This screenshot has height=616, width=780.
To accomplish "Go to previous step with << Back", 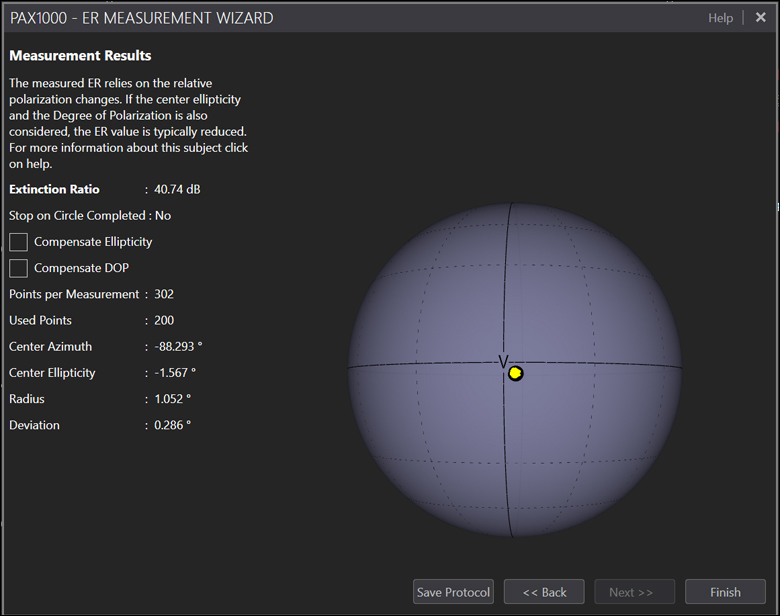I will [x=543, y=592].
